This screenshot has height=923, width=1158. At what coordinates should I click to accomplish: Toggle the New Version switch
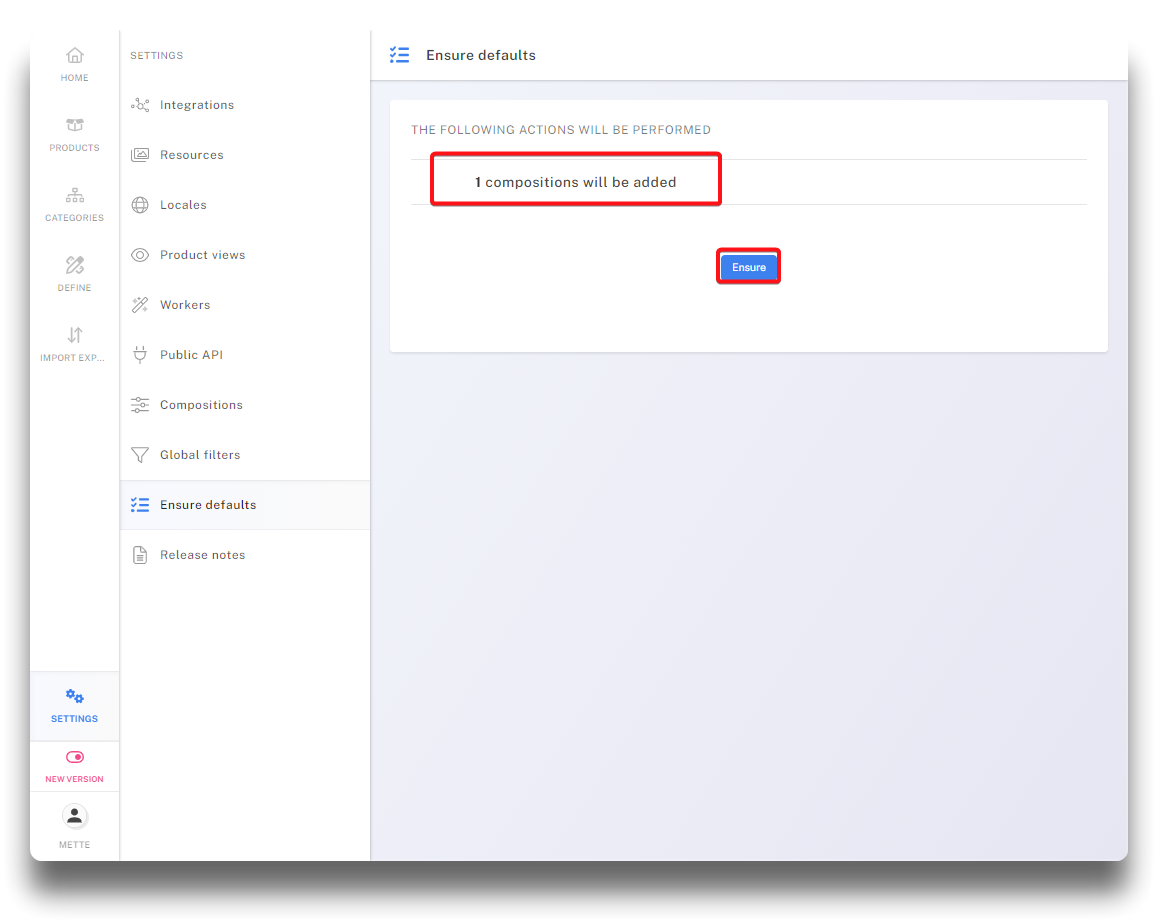coord(75,757)
